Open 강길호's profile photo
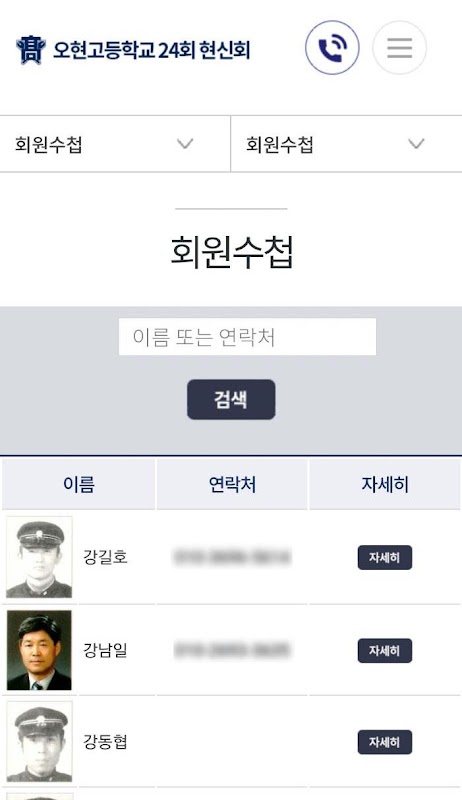 coord(39,557)
